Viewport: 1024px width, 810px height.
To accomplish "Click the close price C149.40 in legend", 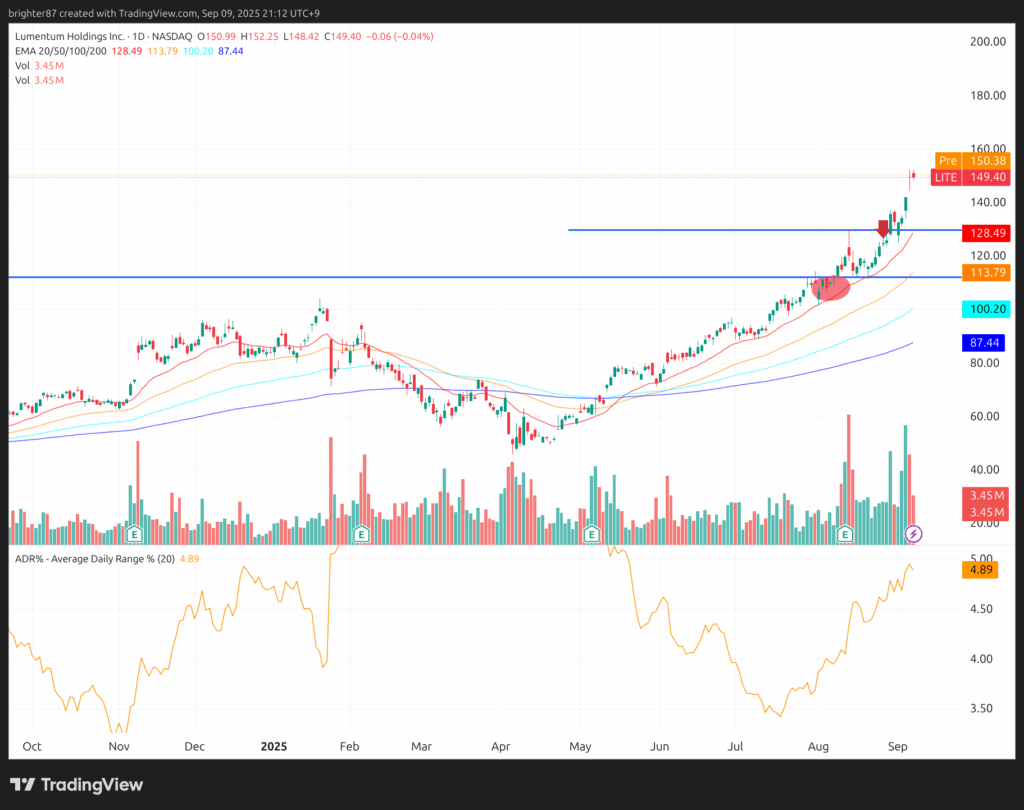I will (342, 37).
